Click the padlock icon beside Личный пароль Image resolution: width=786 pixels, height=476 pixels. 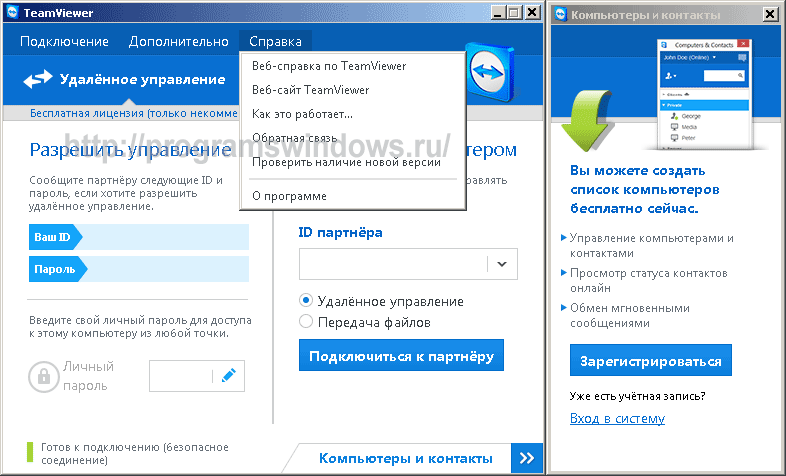[44, 376]
